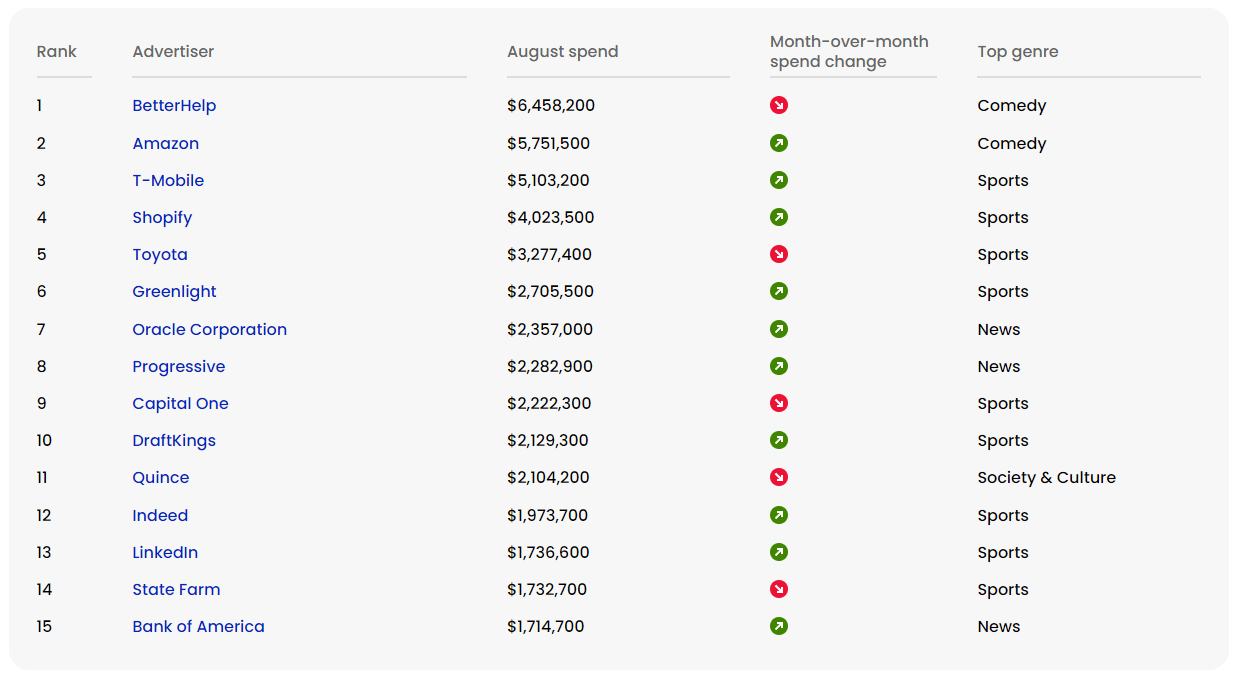Click BetterHelp's red down-arrow spend icon
Screen dimensions: 1233x675
coord(779,105)
